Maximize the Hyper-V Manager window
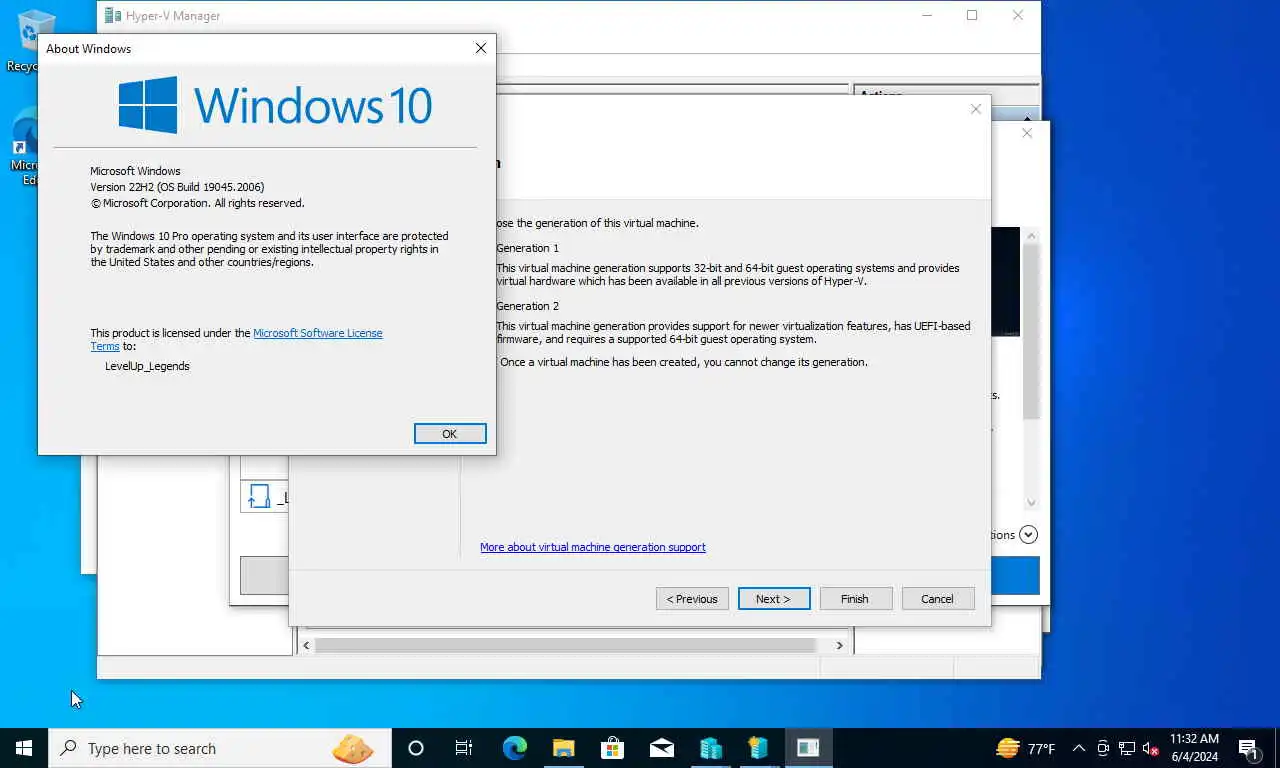Image resolution: width=1280 pixels, height=768 pixels. tap(972, 15)
